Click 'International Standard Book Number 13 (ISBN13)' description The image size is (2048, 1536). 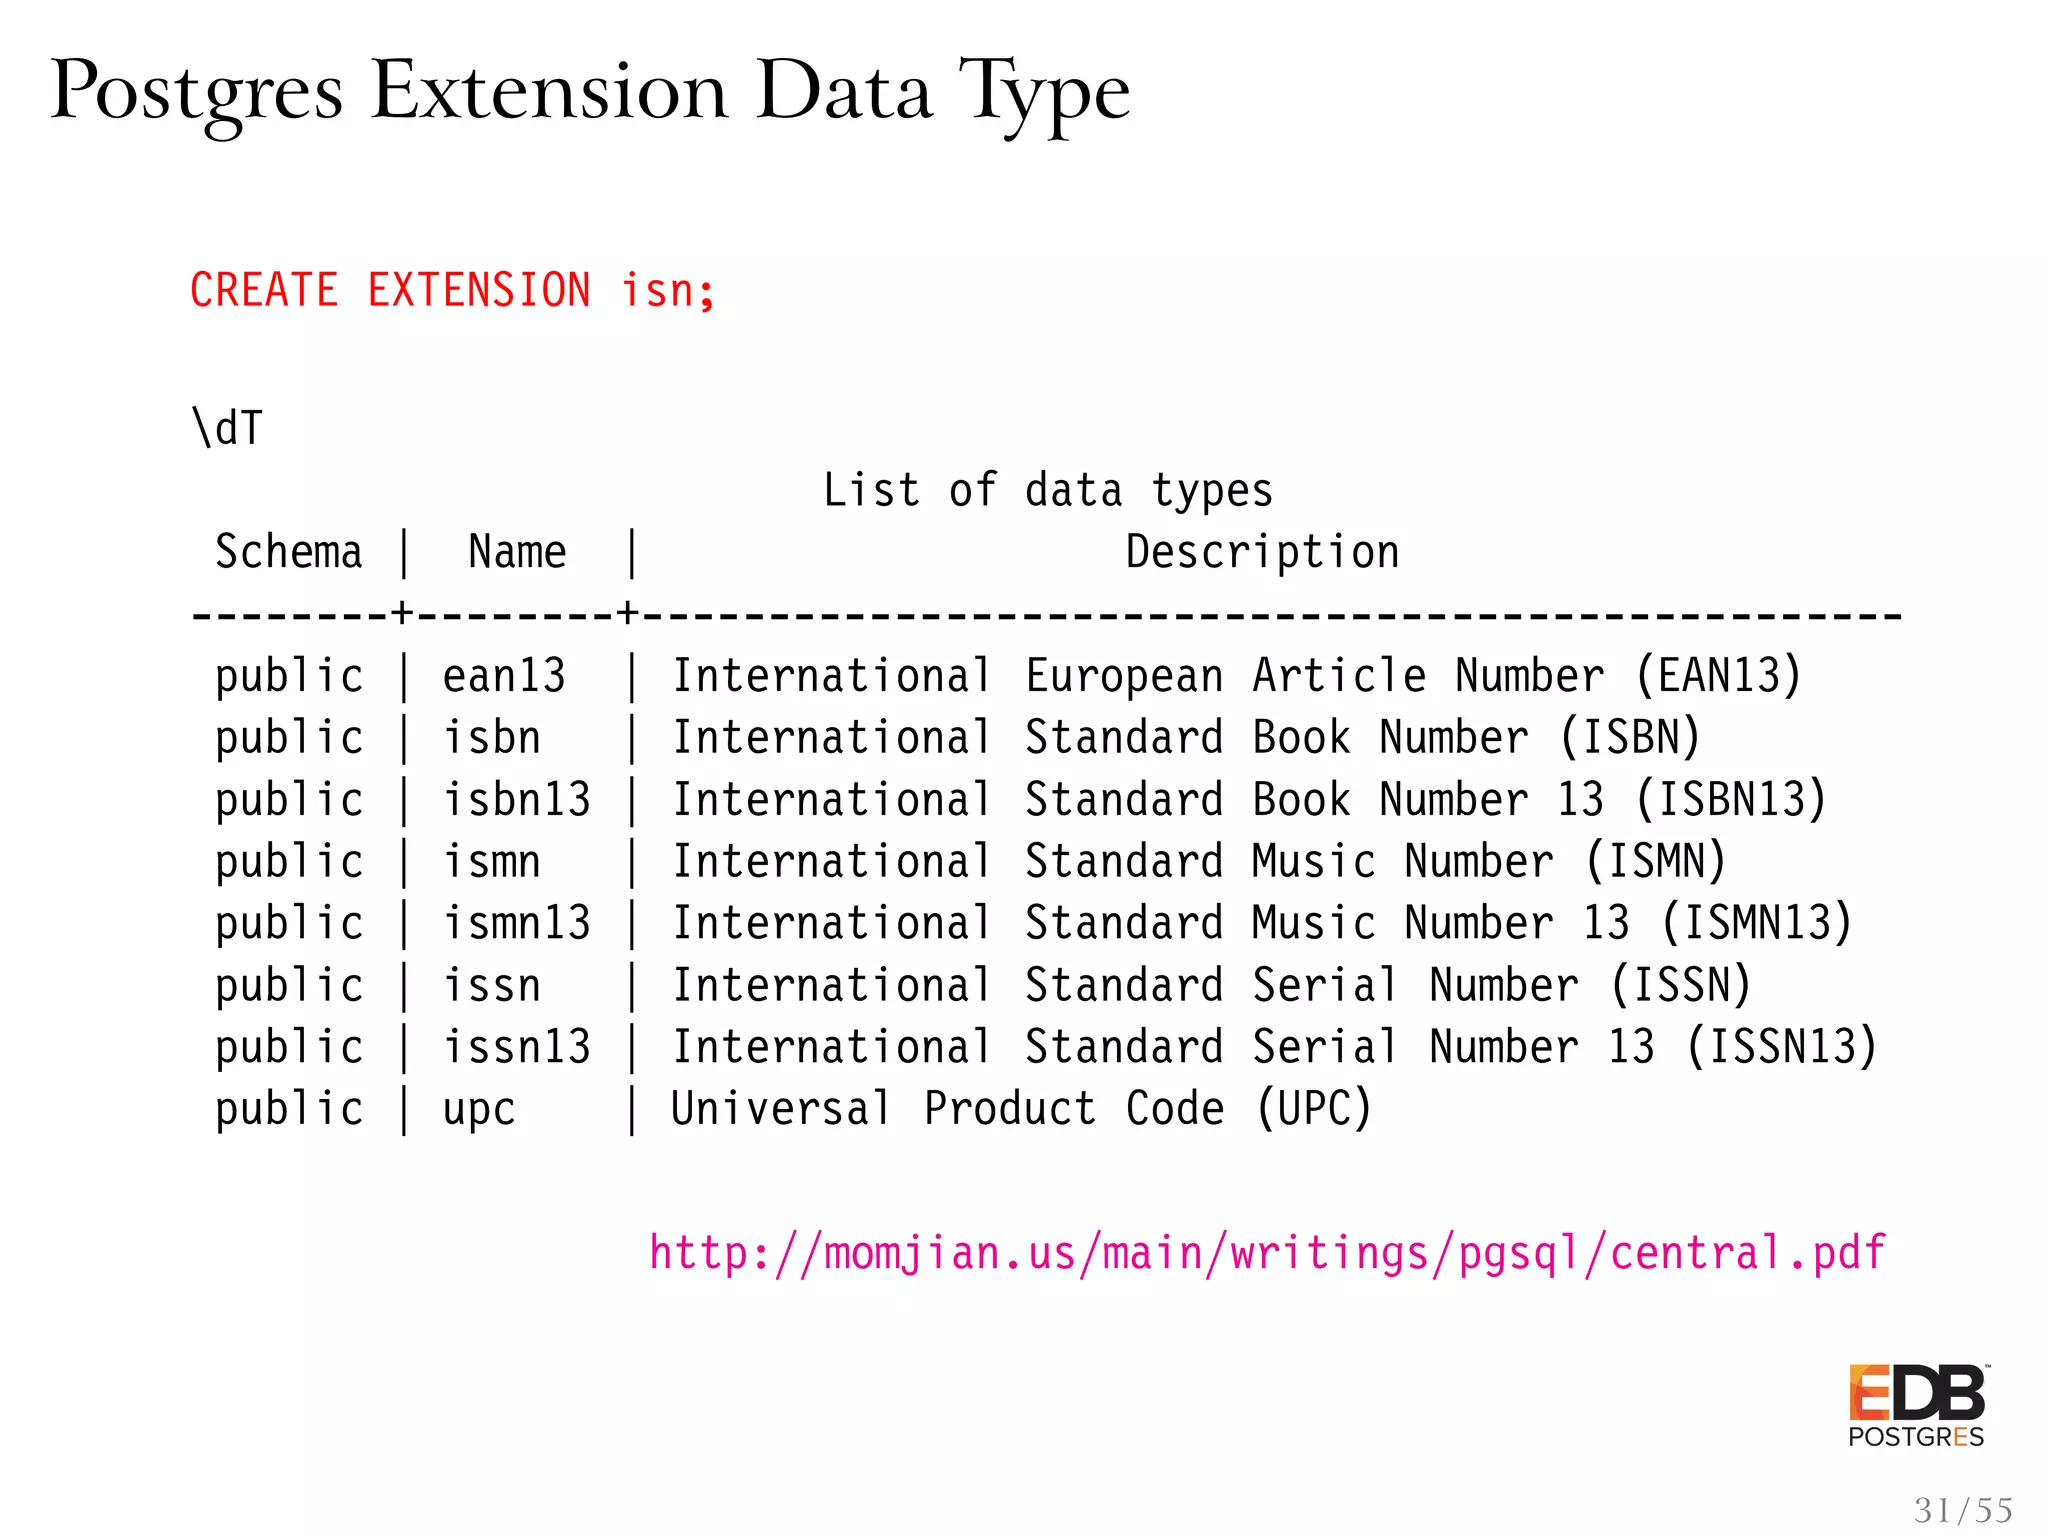pos(1249,800)
